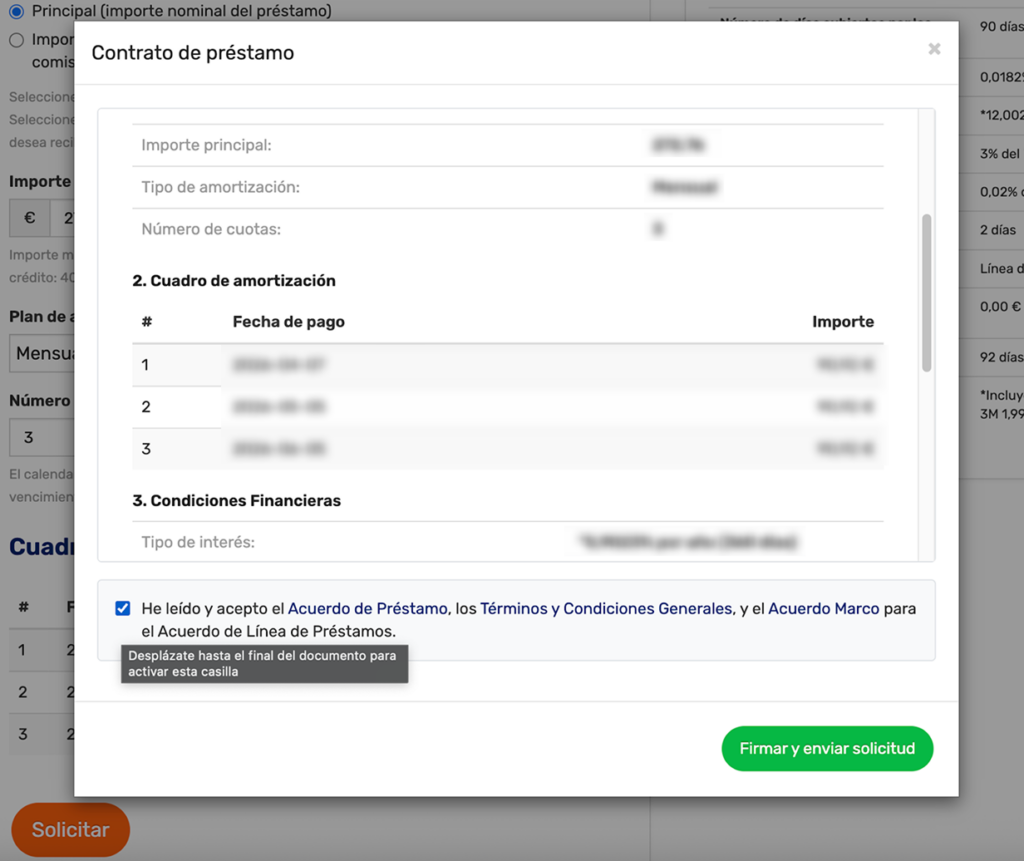Click the 'Fecha de pago' column header
The height and width of the screenshot is (861, 1024).
(288, 322)
